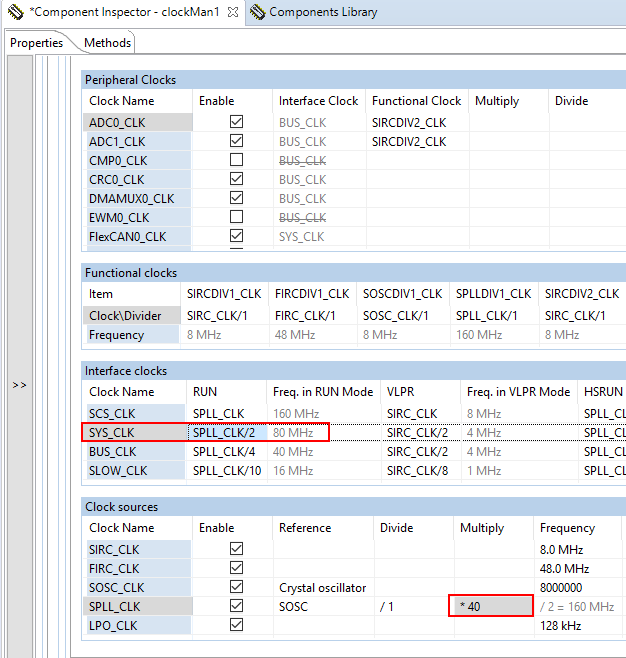Click the Peripheral Clocks section header

pos(353,80)
